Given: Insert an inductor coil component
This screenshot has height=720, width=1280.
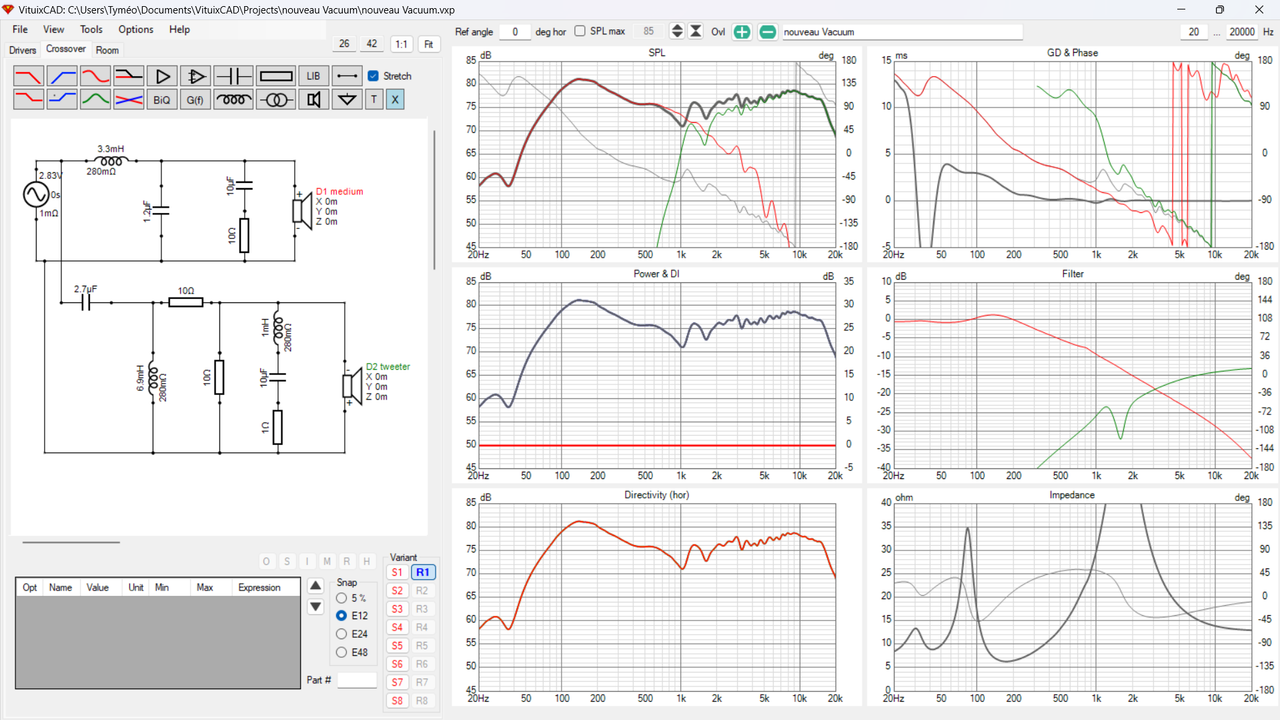Looking at the screenshot, I should 234,99.
